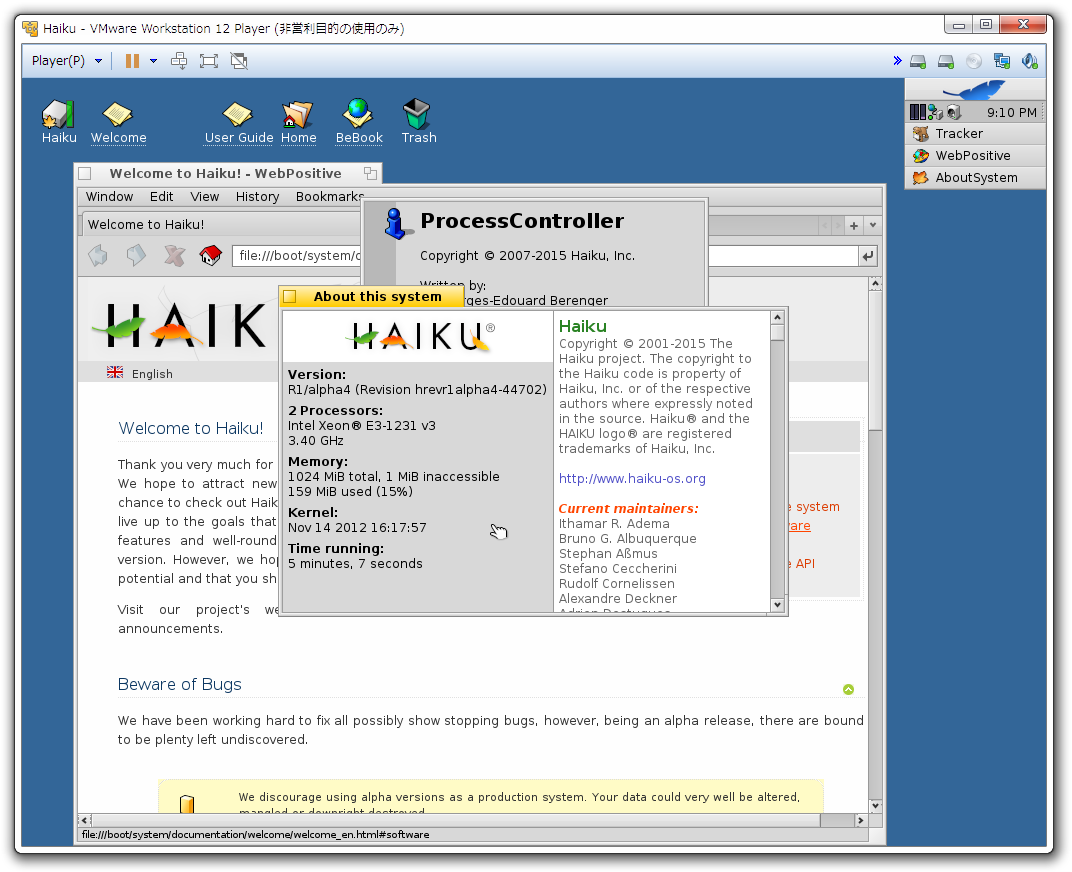Click WebPositive window zoom box
The image size is (1072, 872).
(x=370, y=174)
